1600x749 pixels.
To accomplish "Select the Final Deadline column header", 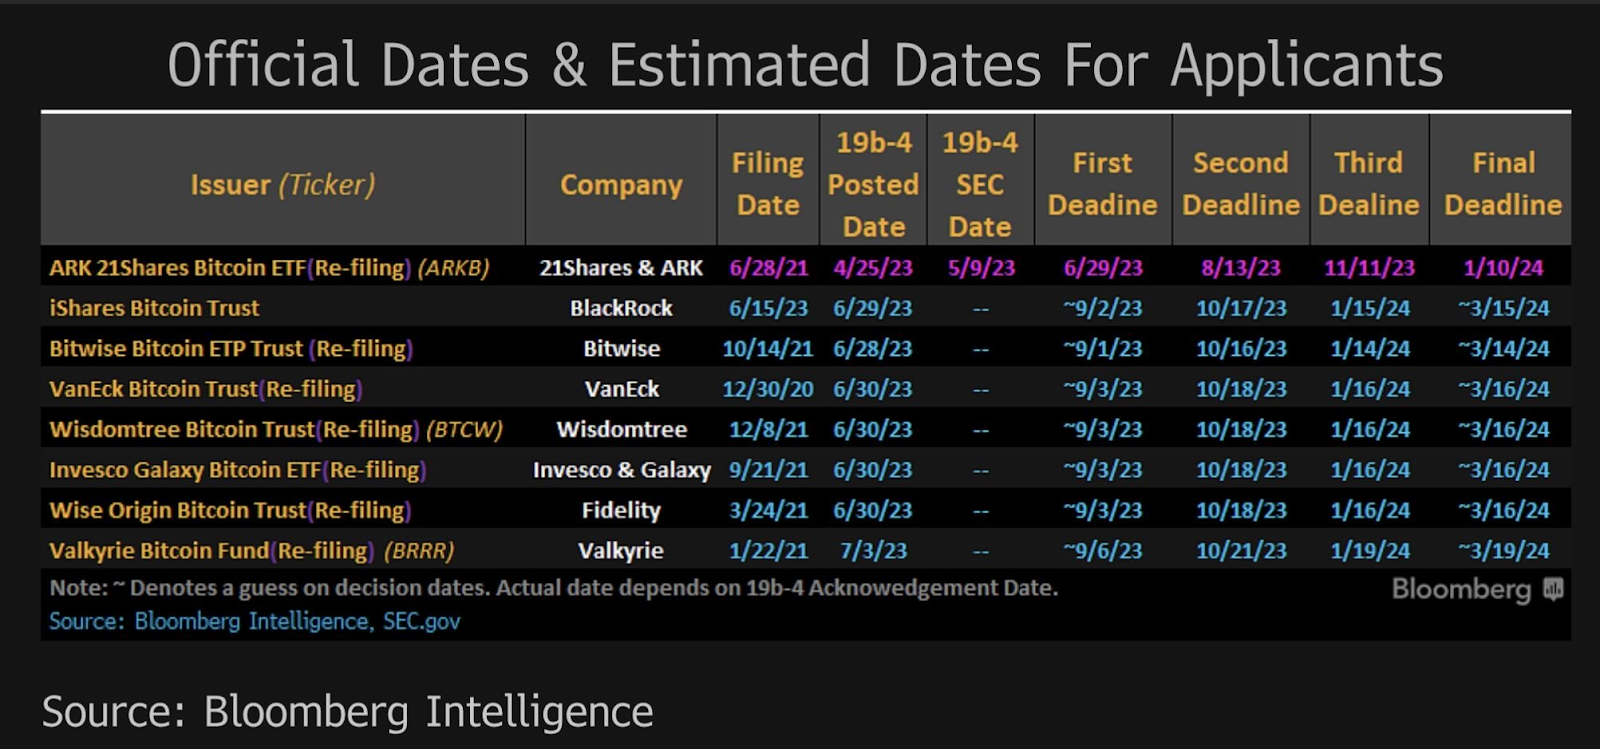I will 1503,184.
